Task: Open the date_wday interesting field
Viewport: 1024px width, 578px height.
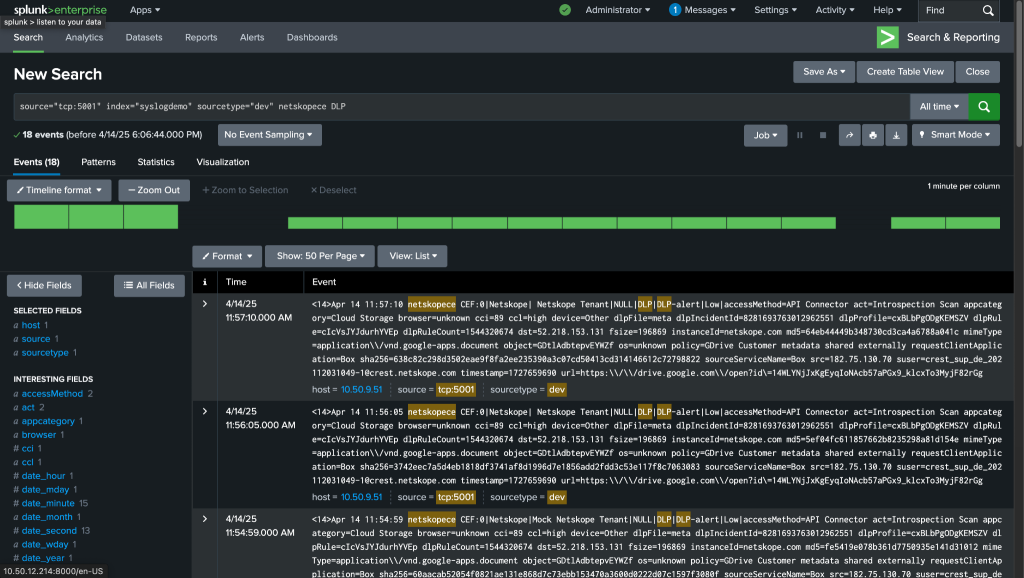Action: (44, 545)
